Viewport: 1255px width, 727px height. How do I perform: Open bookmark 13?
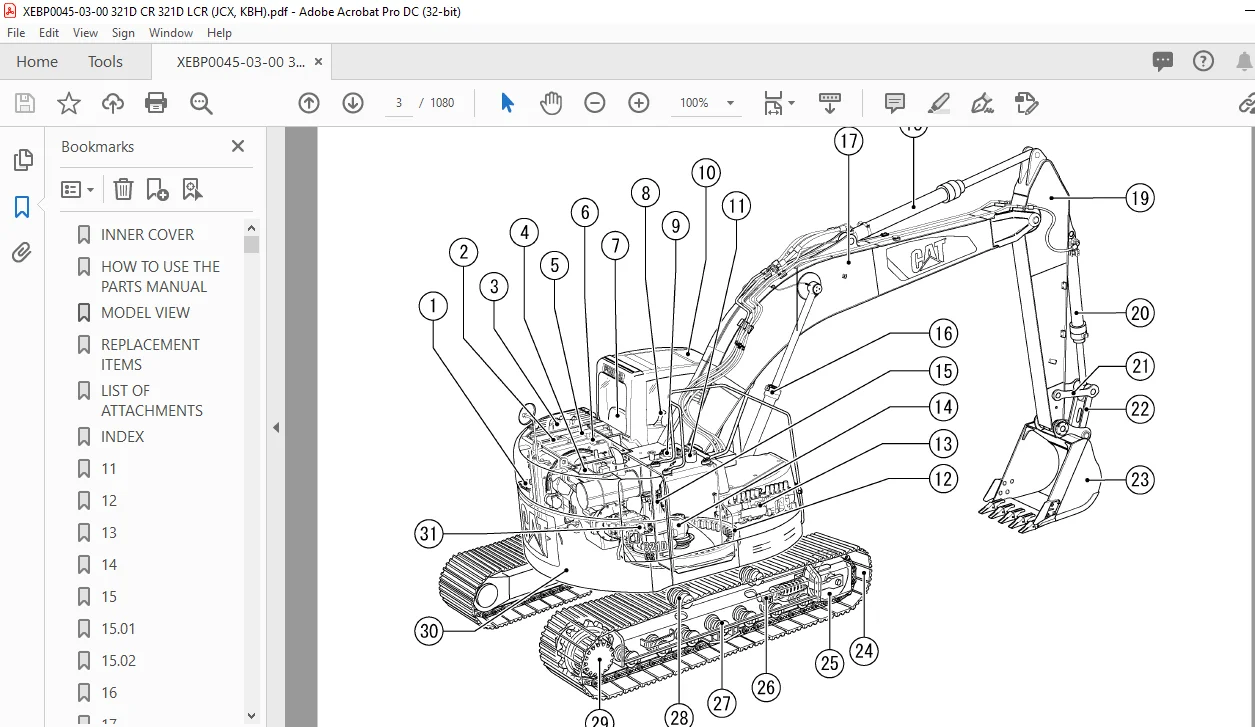pyautogui.click(x=108, y=532)
